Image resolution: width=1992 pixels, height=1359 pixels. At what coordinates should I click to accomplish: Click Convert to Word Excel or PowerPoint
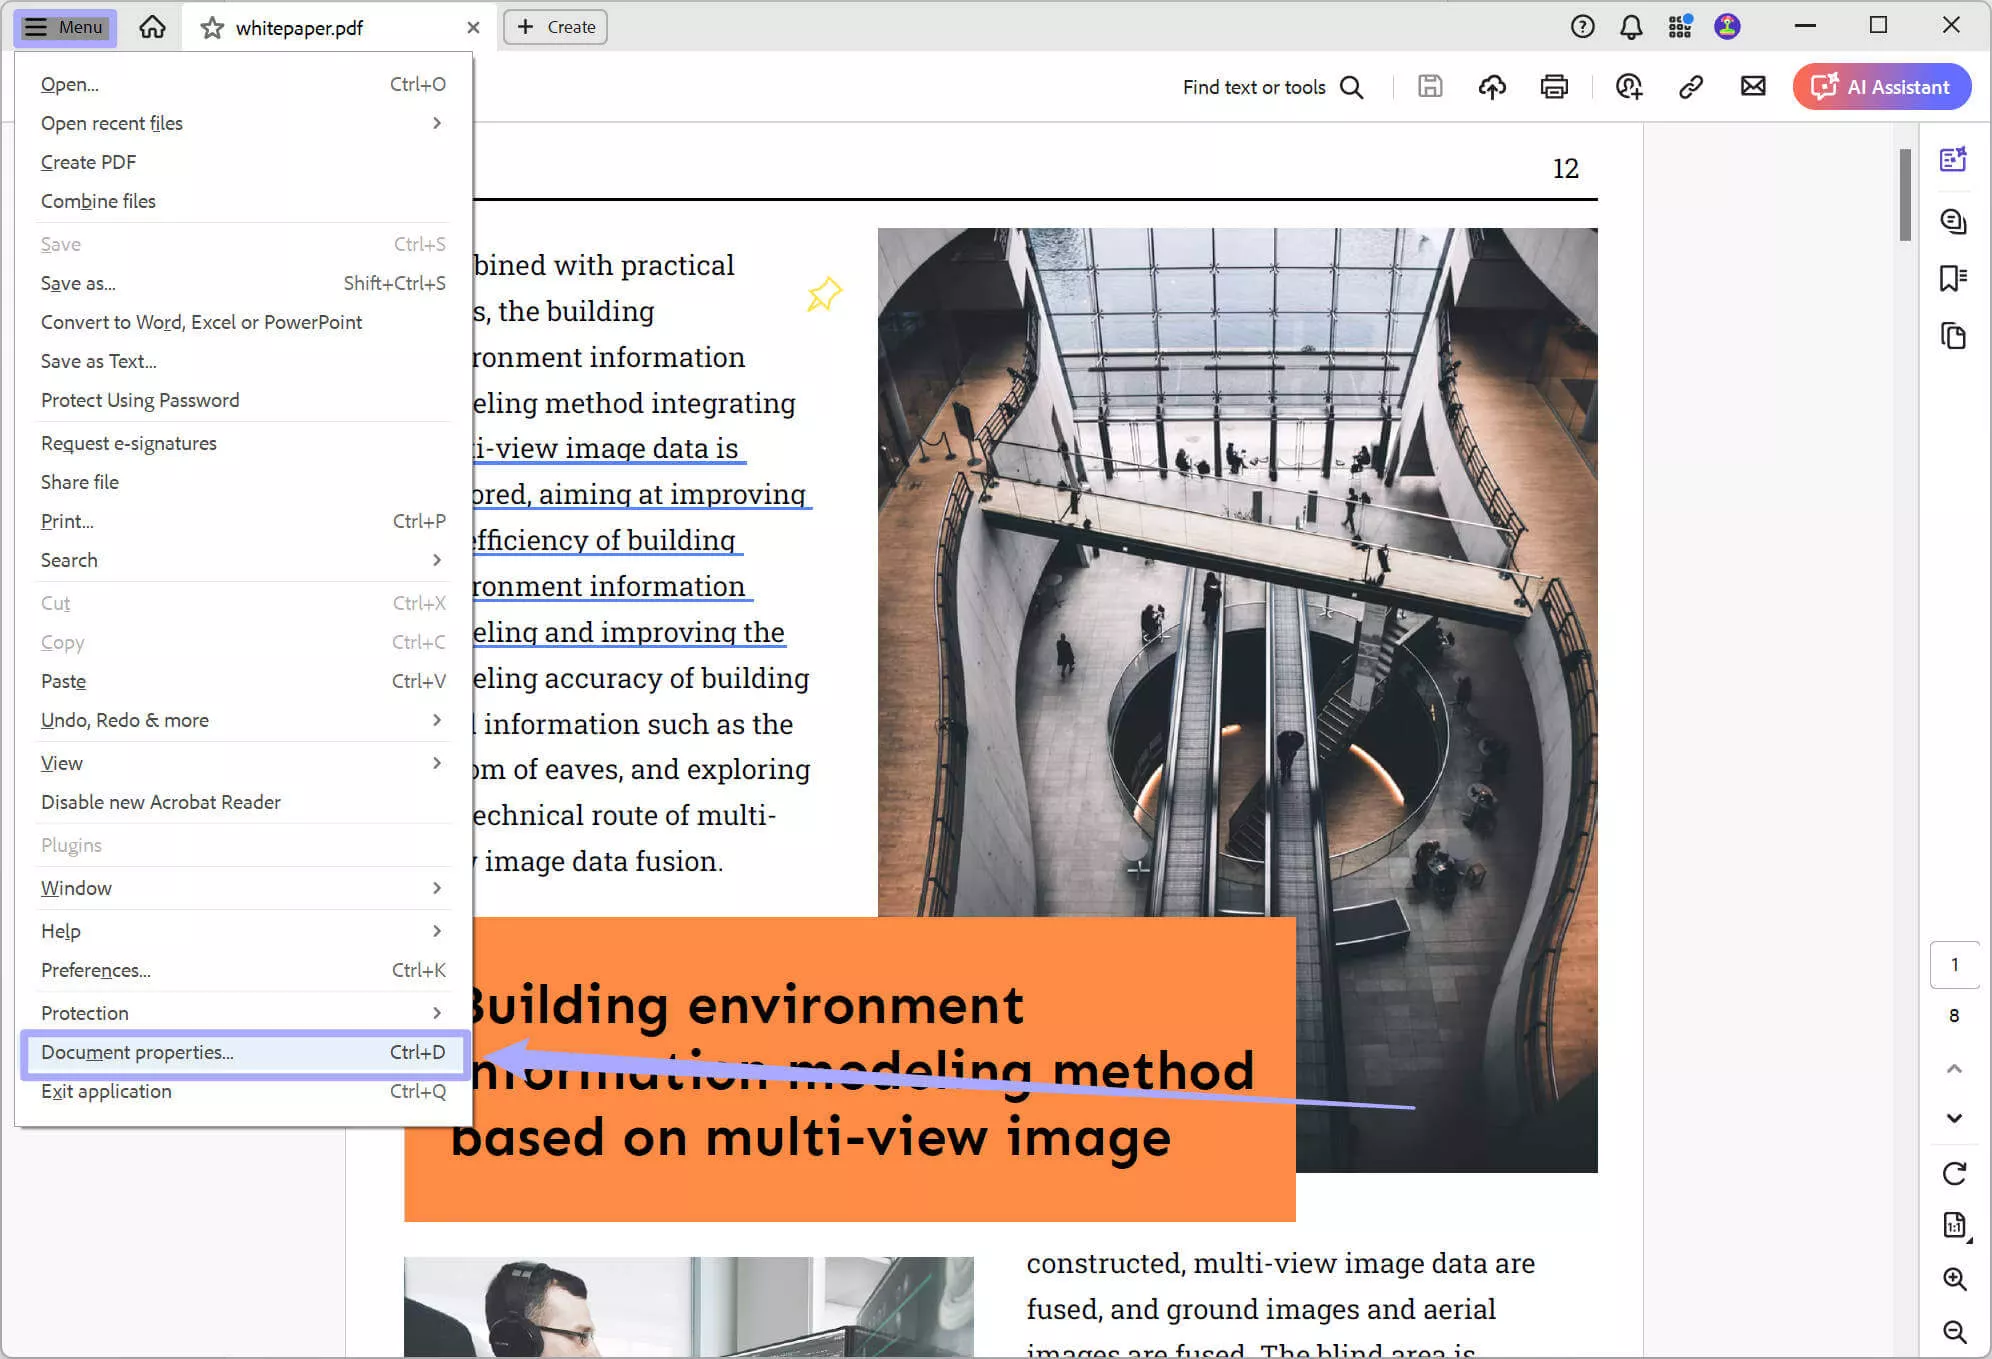tap(203, 322)
